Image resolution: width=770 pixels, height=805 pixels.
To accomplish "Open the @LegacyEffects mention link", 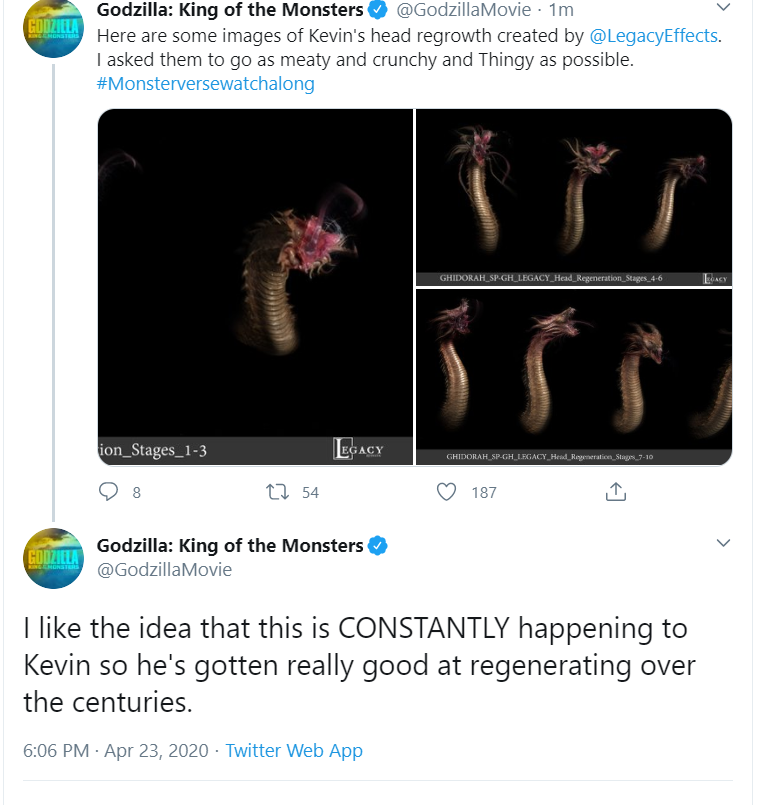I will tap(653, 35).
